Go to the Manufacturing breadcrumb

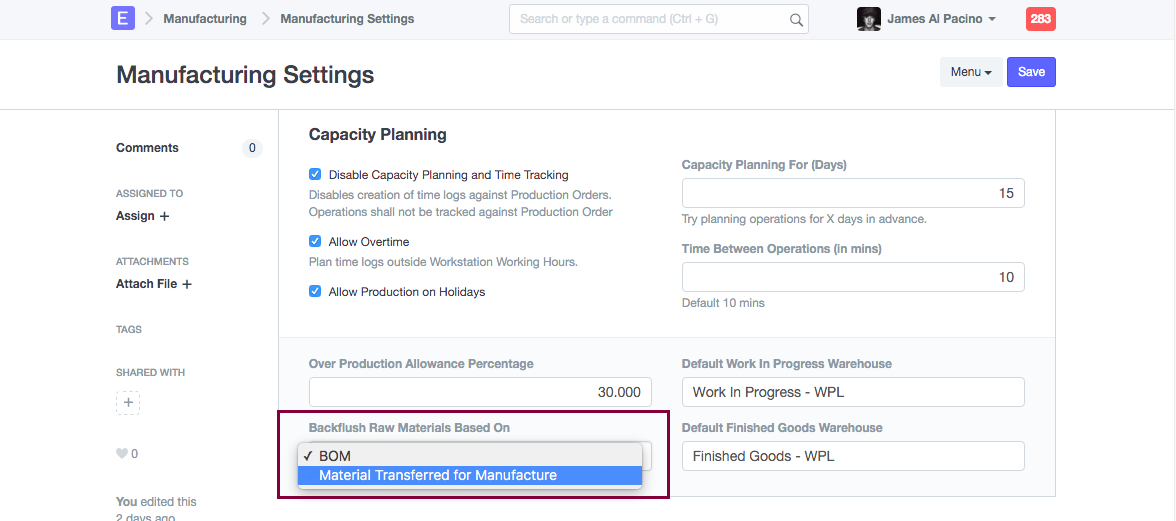[x=205, y=19]
